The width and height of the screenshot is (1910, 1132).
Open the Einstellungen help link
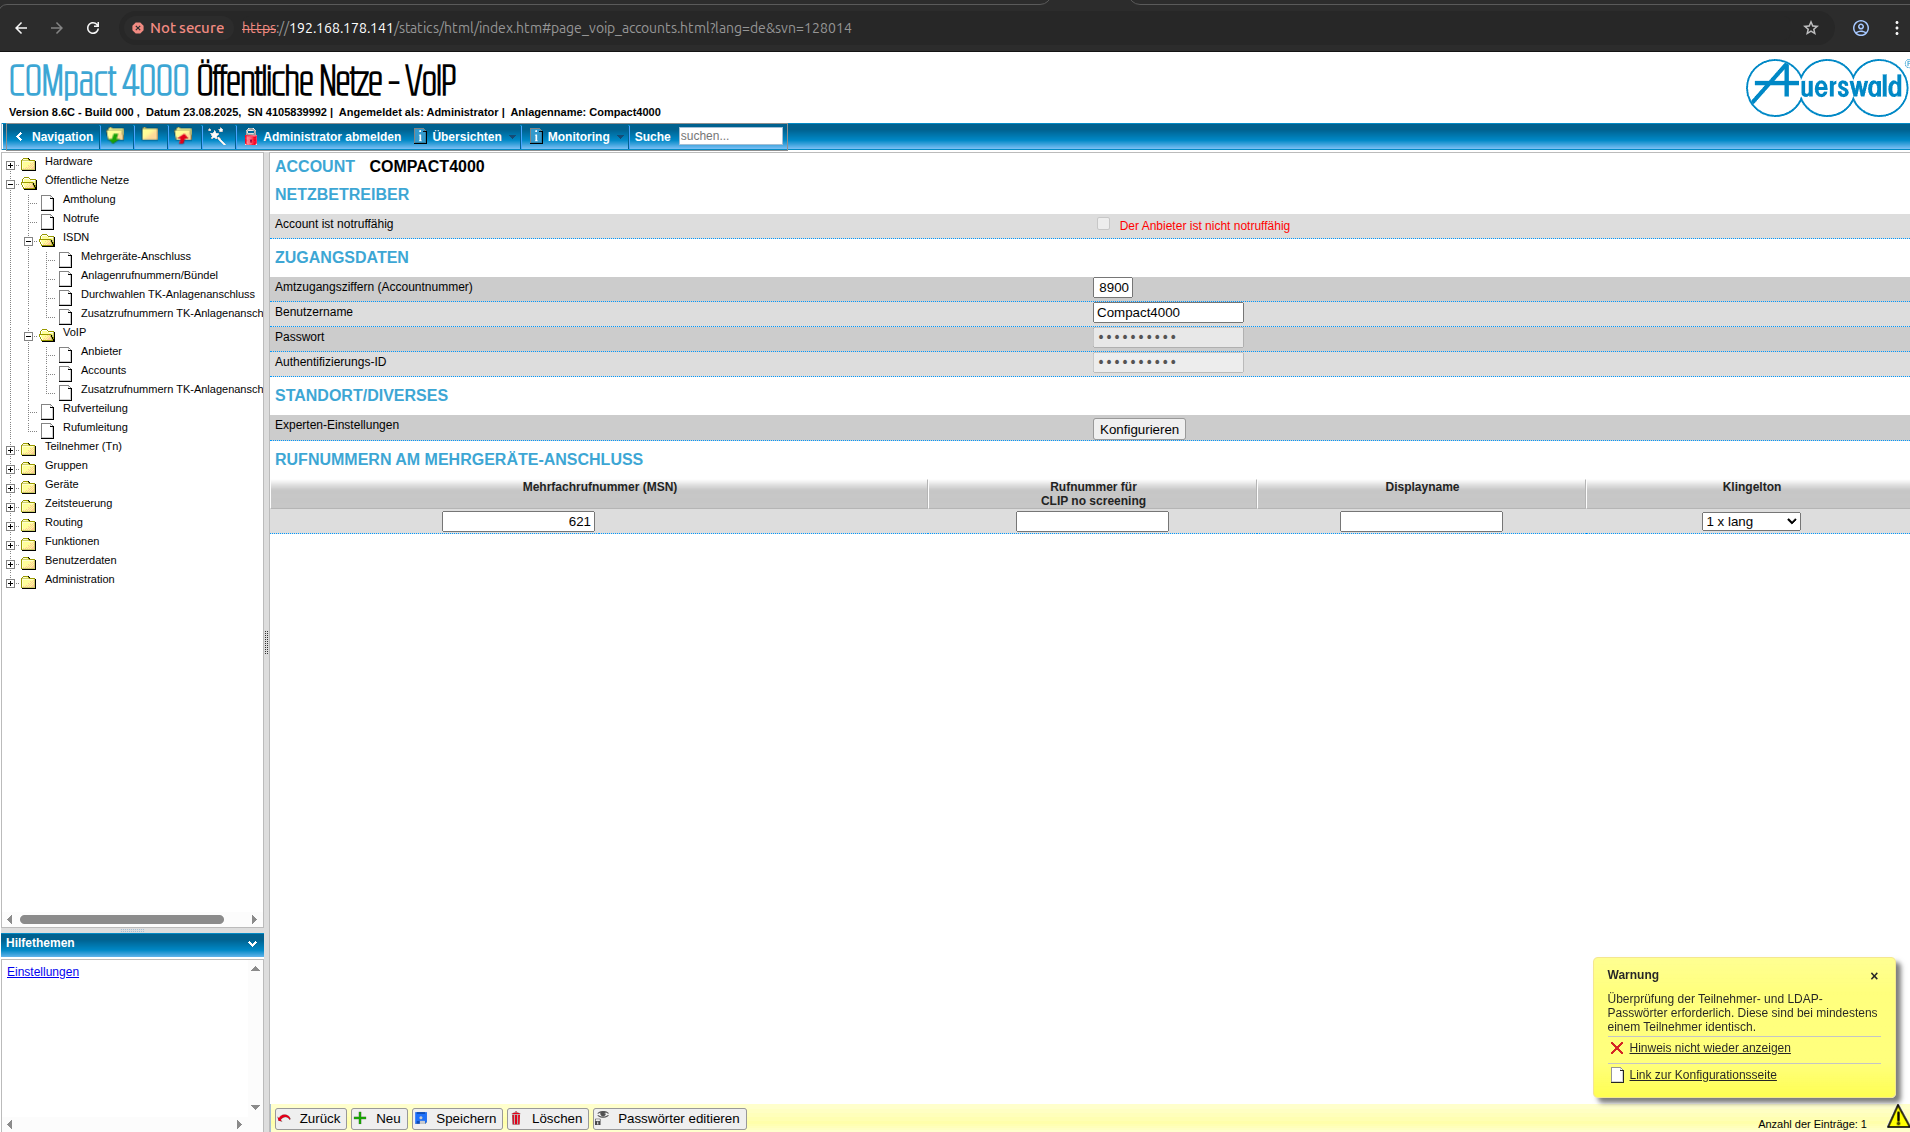tap(43, 972)
